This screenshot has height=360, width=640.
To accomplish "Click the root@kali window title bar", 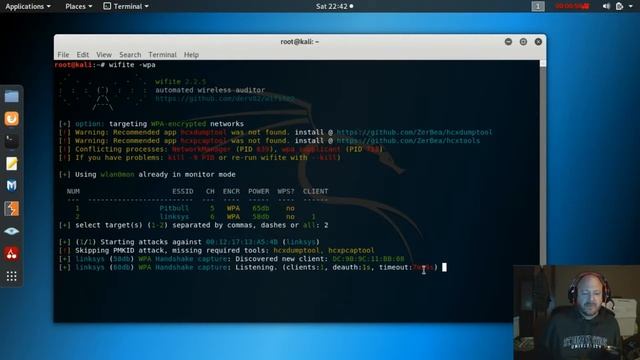I will [x=300, y=42].
